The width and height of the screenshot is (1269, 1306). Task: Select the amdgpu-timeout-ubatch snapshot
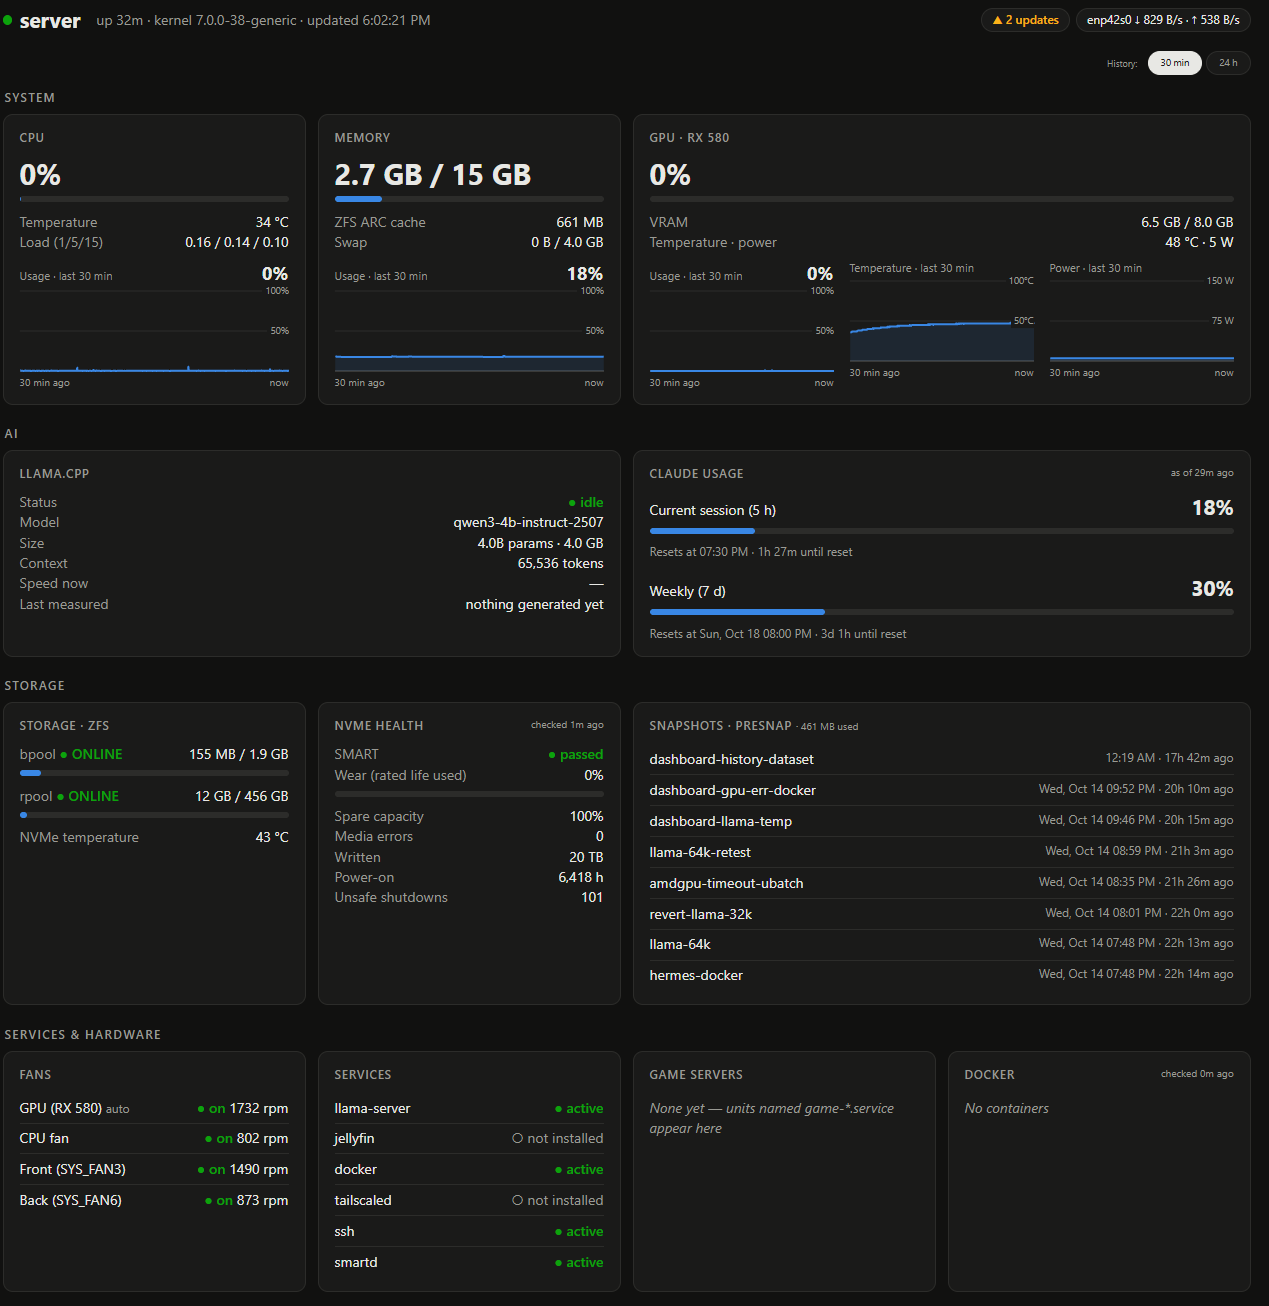[941, 884]
